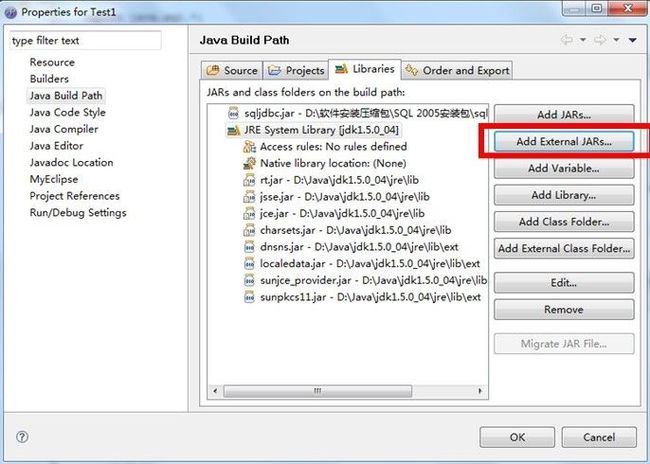
Task: Click the rt.jar jar icon
Action: coord(249,180)
